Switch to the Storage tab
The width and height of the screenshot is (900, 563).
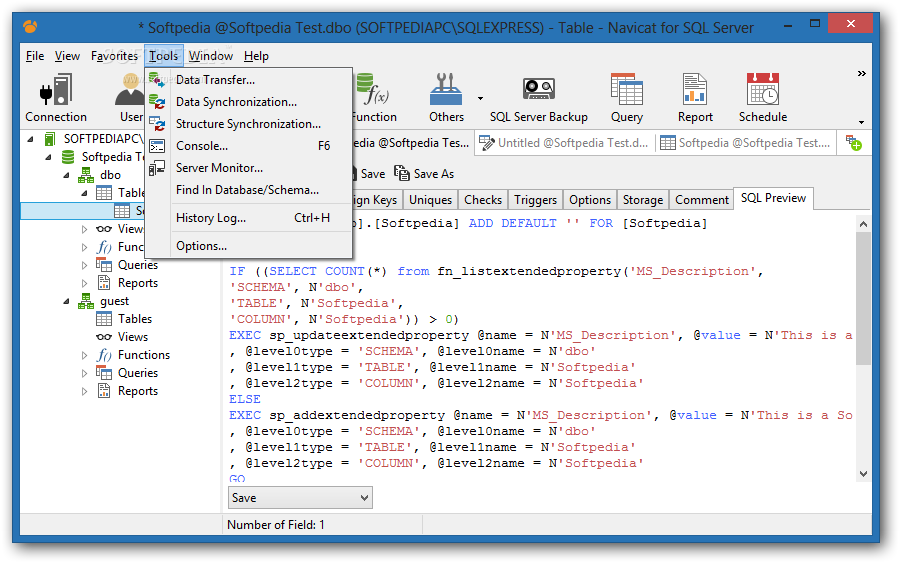(643, 200)
